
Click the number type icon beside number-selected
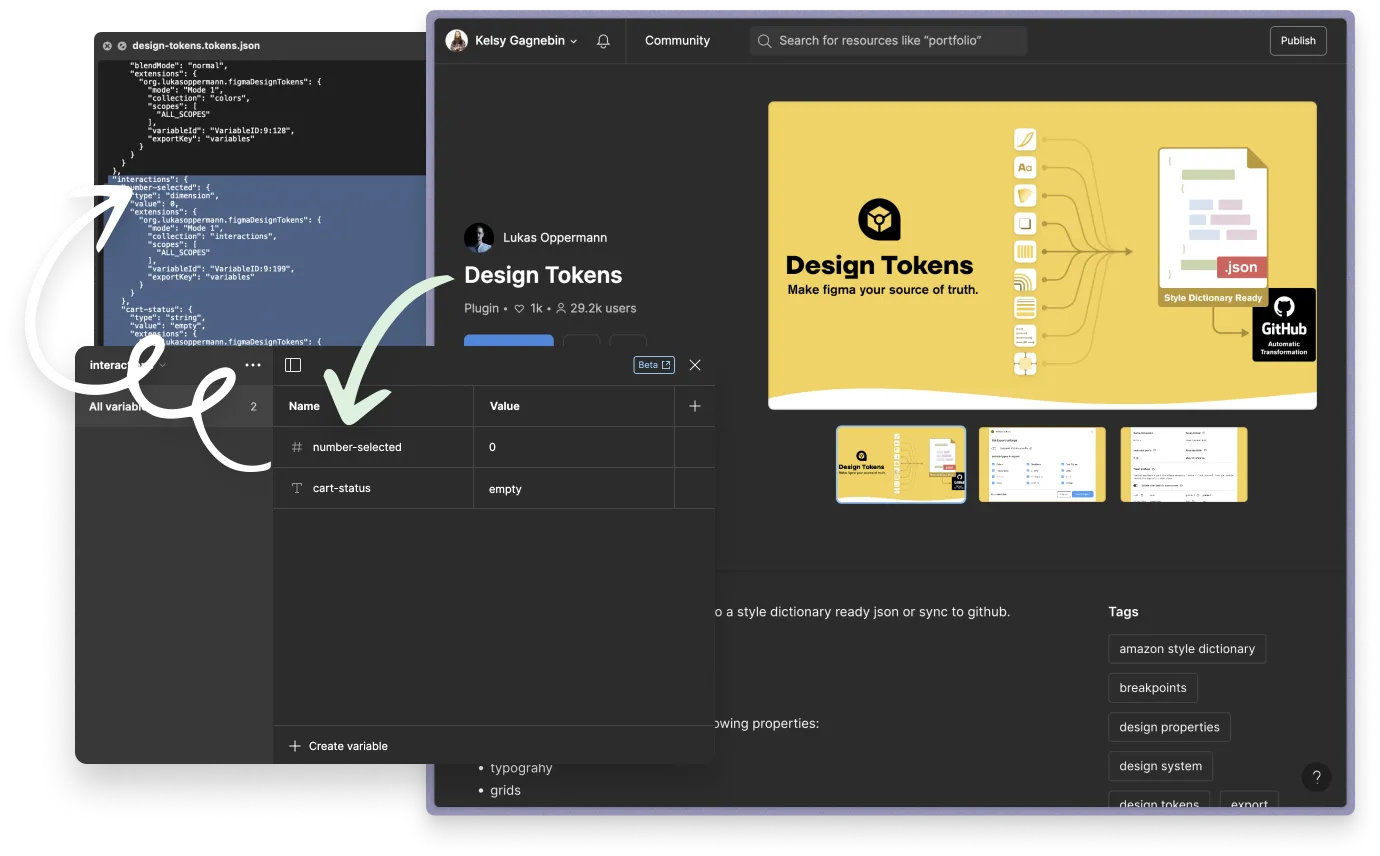[295, 447]
